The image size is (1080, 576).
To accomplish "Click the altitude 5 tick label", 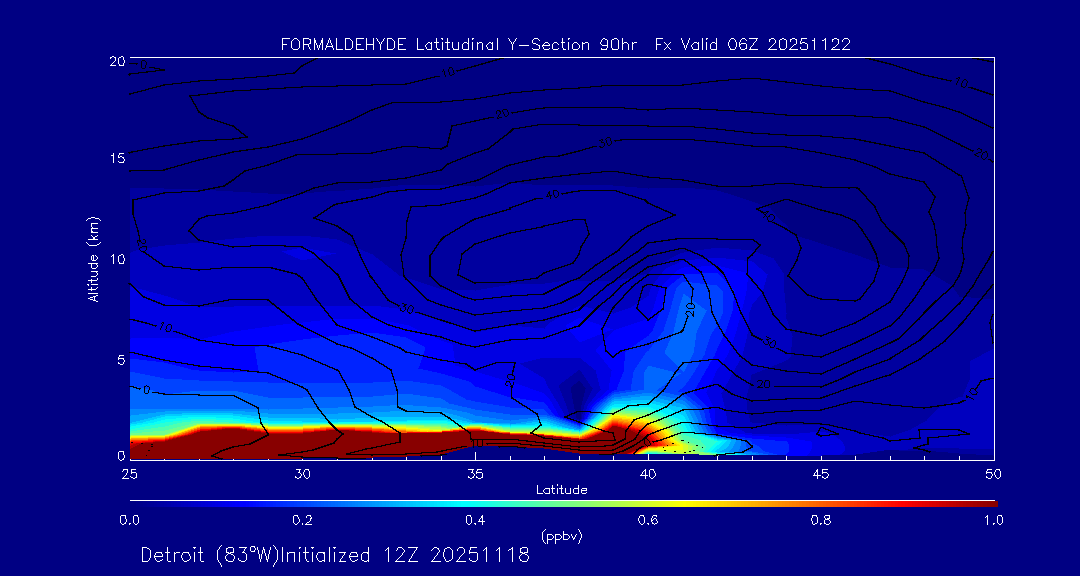I will click(119, 358).
